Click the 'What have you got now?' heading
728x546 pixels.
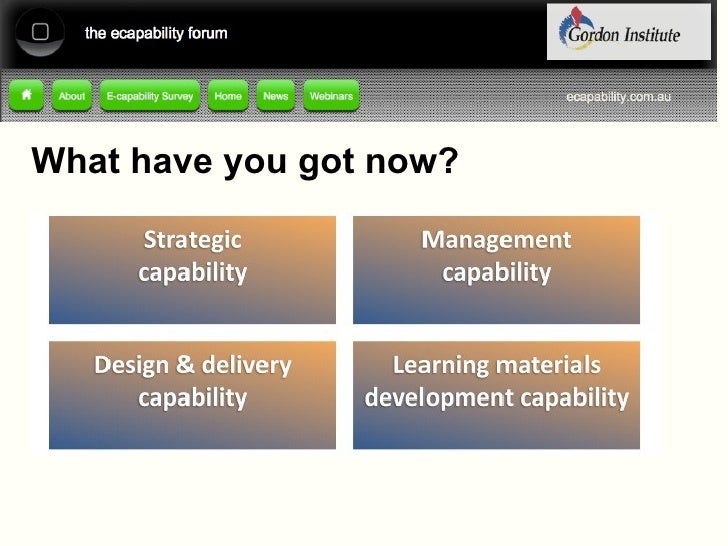(245, 161)
